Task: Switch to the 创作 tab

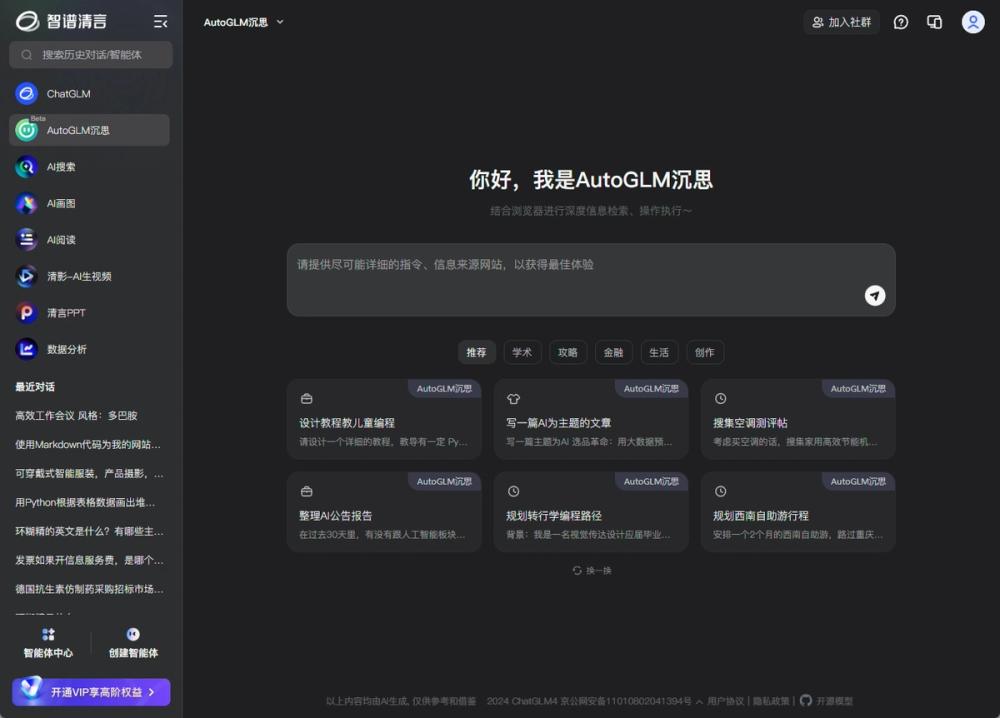Action: [x=705, y=352]
